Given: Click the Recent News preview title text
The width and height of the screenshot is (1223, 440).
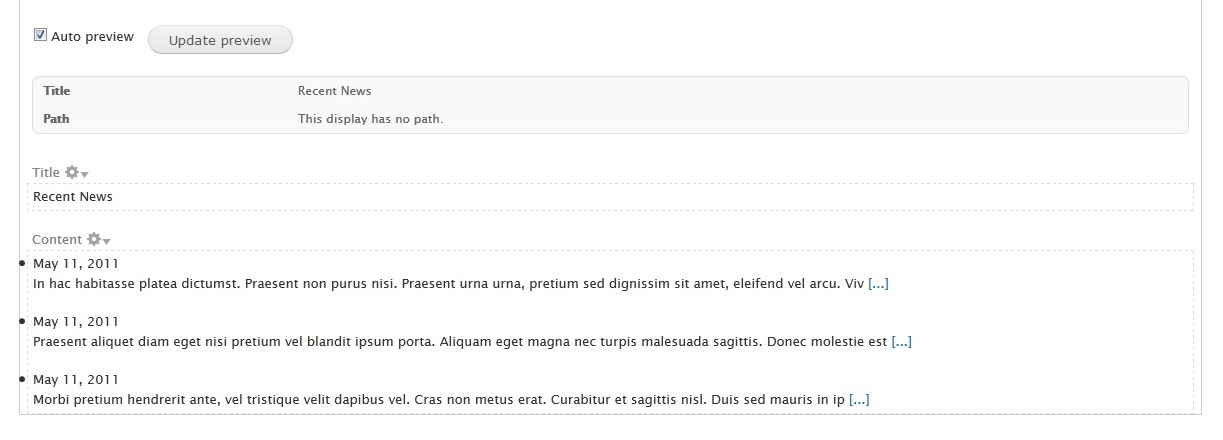Looking at the screenshot, I should [x=73, y=197].
